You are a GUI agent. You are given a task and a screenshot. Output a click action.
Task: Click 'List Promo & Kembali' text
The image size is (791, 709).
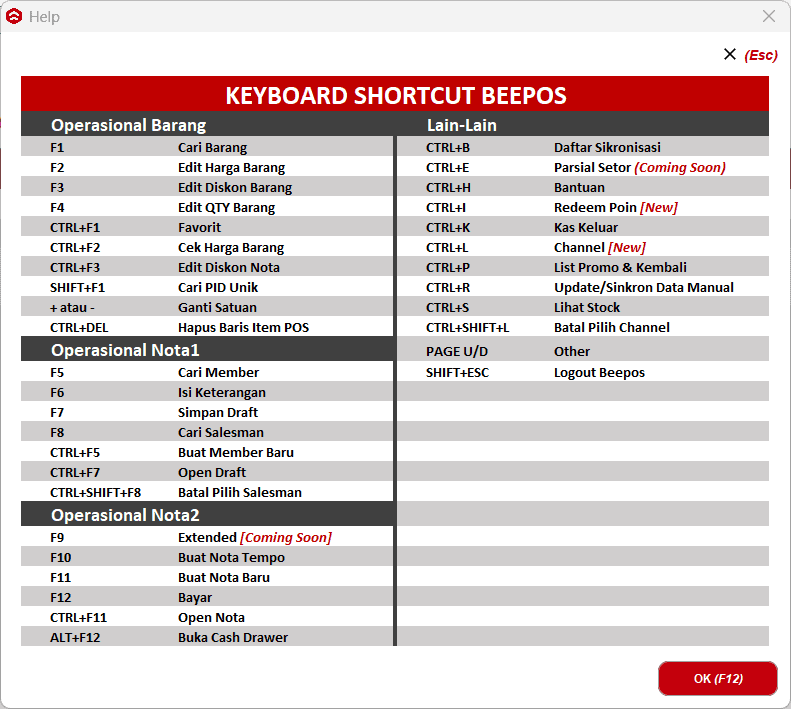[620, 267]
